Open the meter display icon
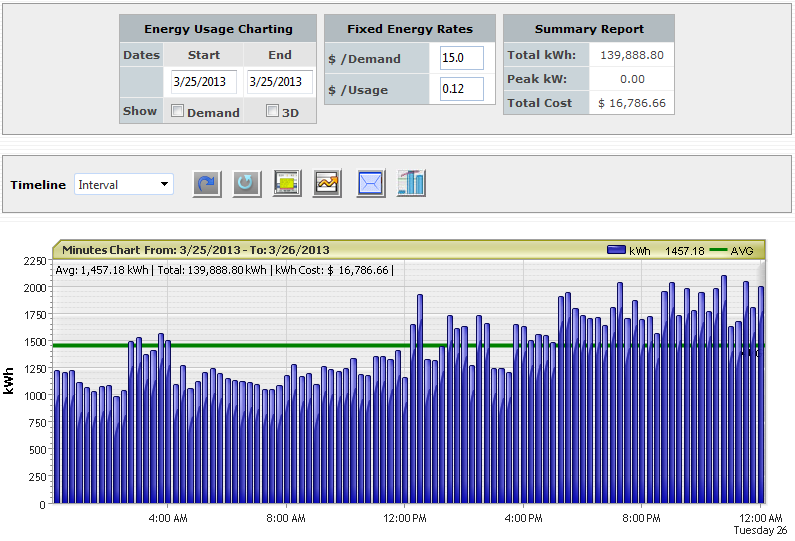The image size is (795, 541). [287, 183]
